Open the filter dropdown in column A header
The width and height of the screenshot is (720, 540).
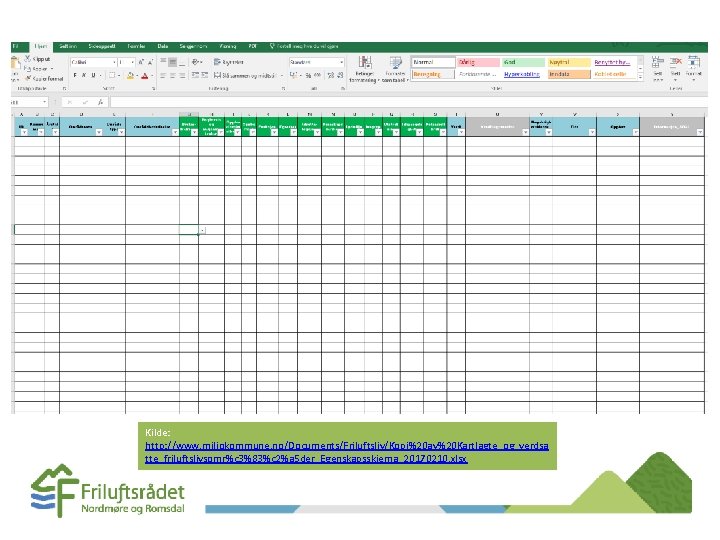pos(24,132)
